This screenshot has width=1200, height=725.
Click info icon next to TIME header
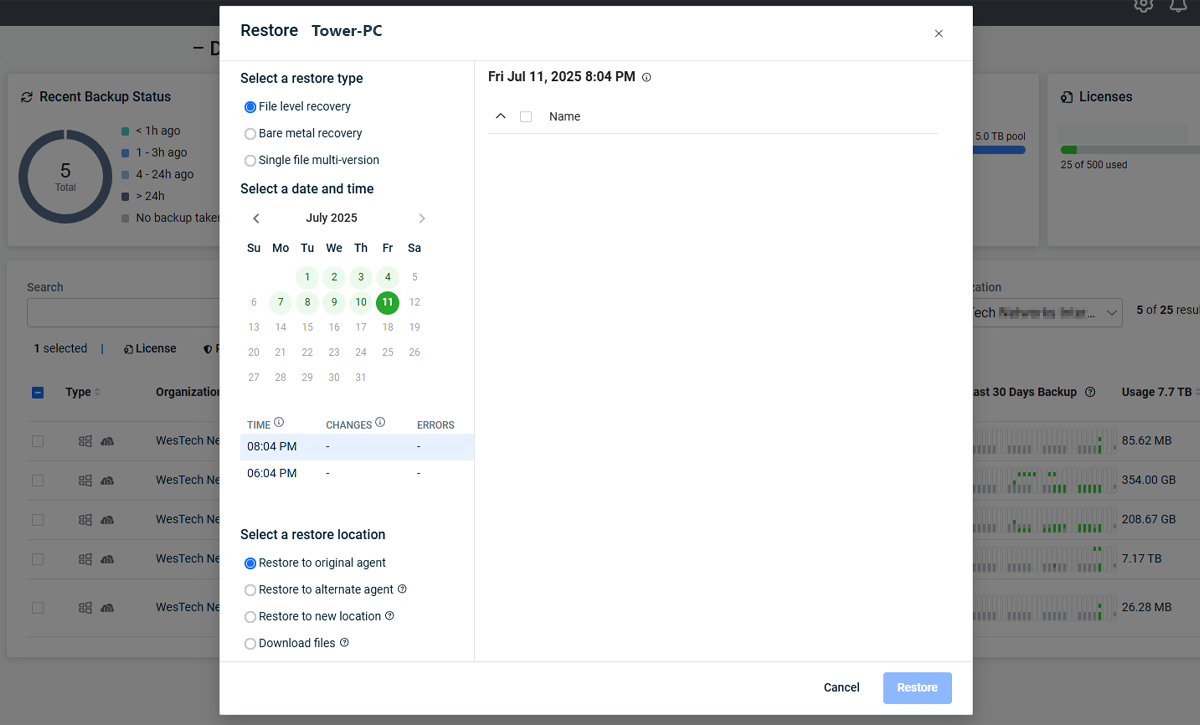tap(279, 423)
